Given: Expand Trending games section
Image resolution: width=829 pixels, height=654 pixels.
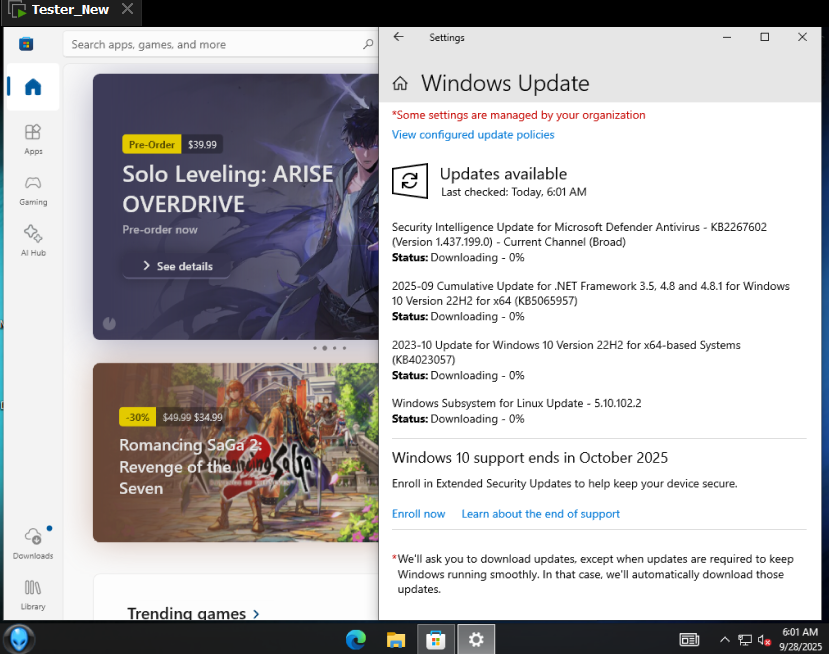Looking at the screenshot, I should (x=194, y=613).
